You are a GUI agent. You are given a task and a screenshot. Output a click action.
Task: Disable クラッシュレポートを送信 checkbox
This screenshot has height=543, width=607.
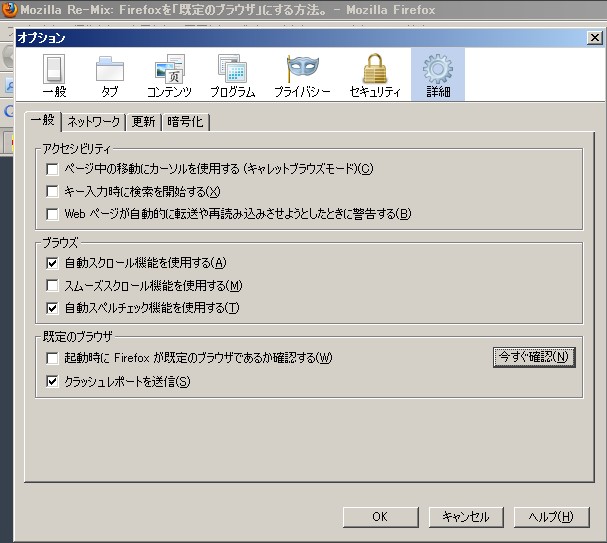tap(52, 381)
